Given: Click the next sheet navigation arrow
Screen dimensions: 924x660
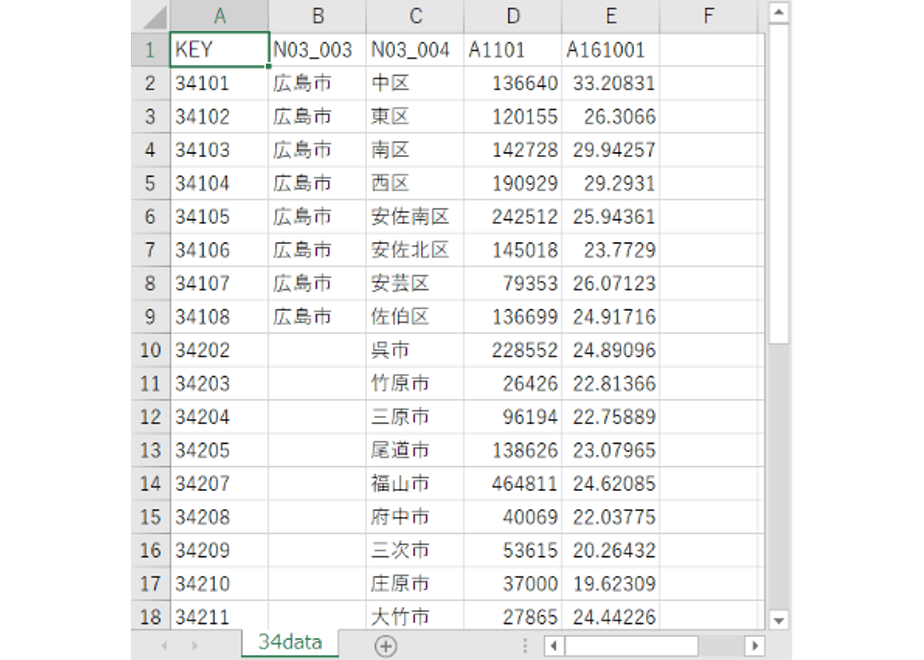Looking at the screenshot, I should (194, 646).
